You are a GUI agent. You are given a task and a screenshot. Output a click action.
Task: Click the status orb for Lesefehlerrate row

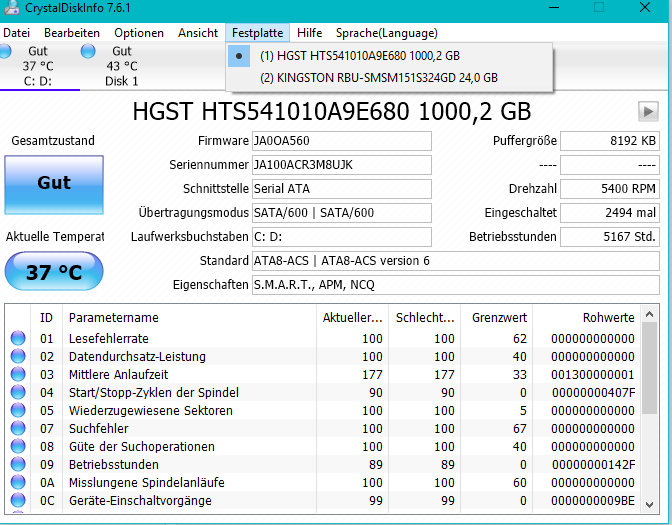click(18, 338)
